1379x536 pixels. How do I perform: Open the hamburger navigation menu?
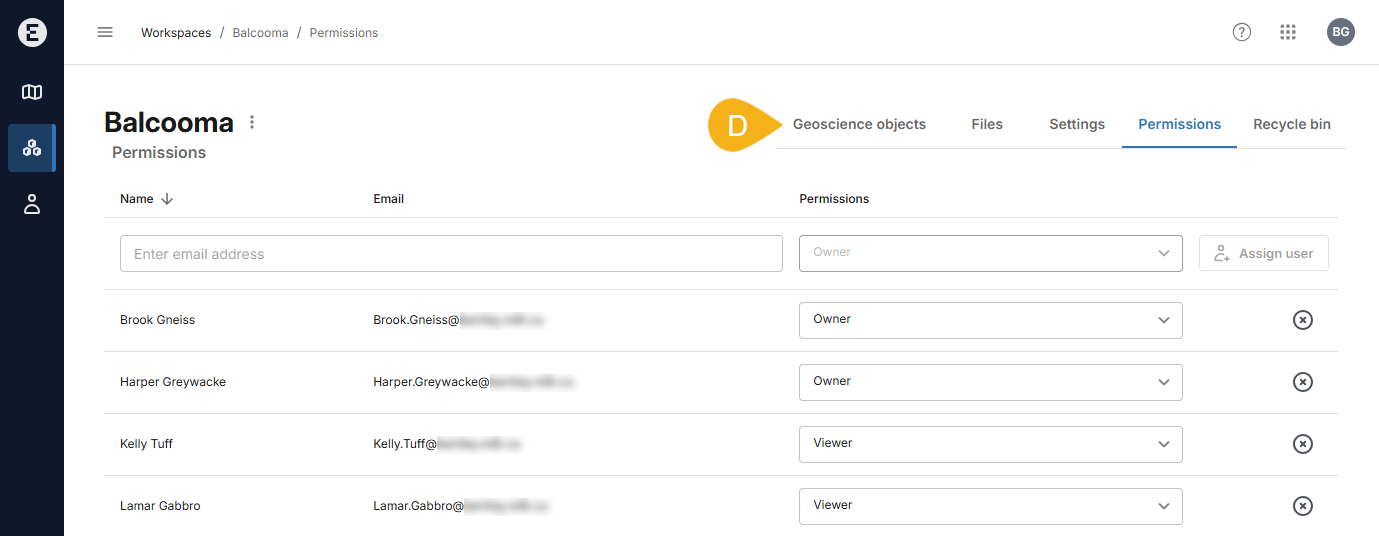(x=105, y=32)
